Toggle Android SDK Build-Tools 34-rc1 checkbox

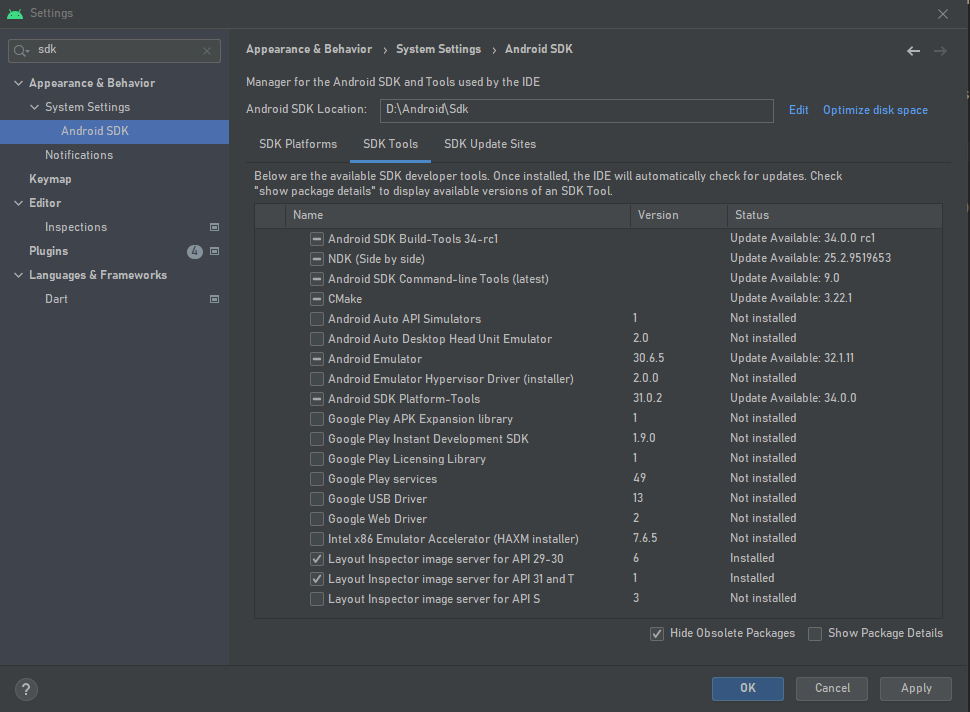[317, 239]
